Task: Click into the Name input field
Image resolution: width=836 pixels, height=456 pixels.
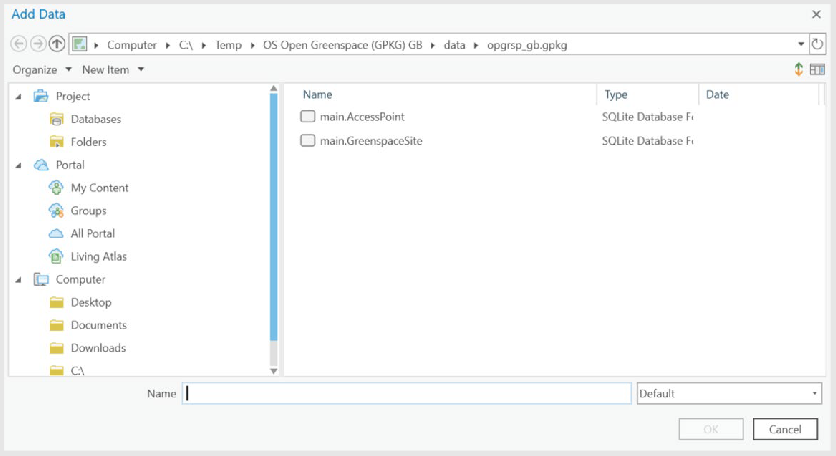Action: 407,394
